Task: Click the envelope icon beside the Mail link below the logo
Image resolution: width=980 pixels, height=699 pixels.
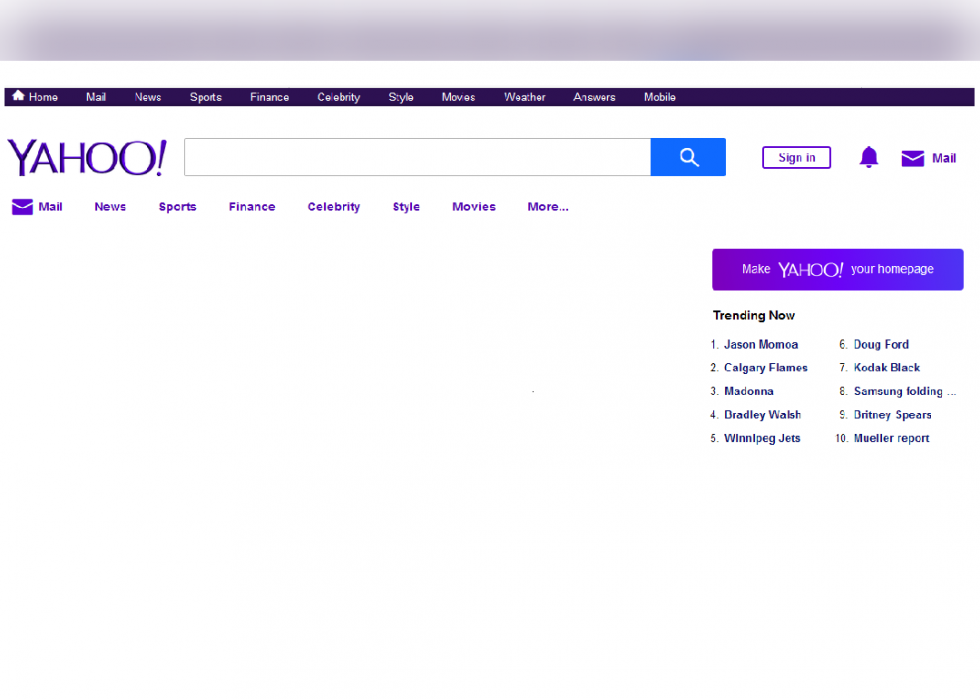Action: click(x=22, y=207)
